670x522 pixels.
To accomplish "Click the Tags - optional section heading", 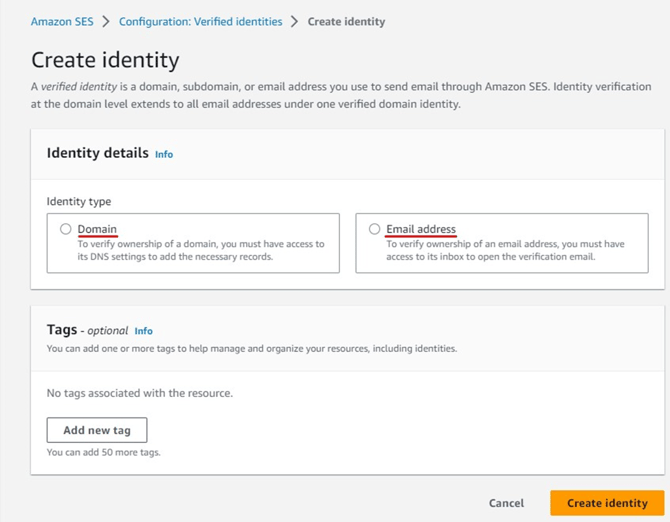I will pyautogui.click(x=87, y=330).
